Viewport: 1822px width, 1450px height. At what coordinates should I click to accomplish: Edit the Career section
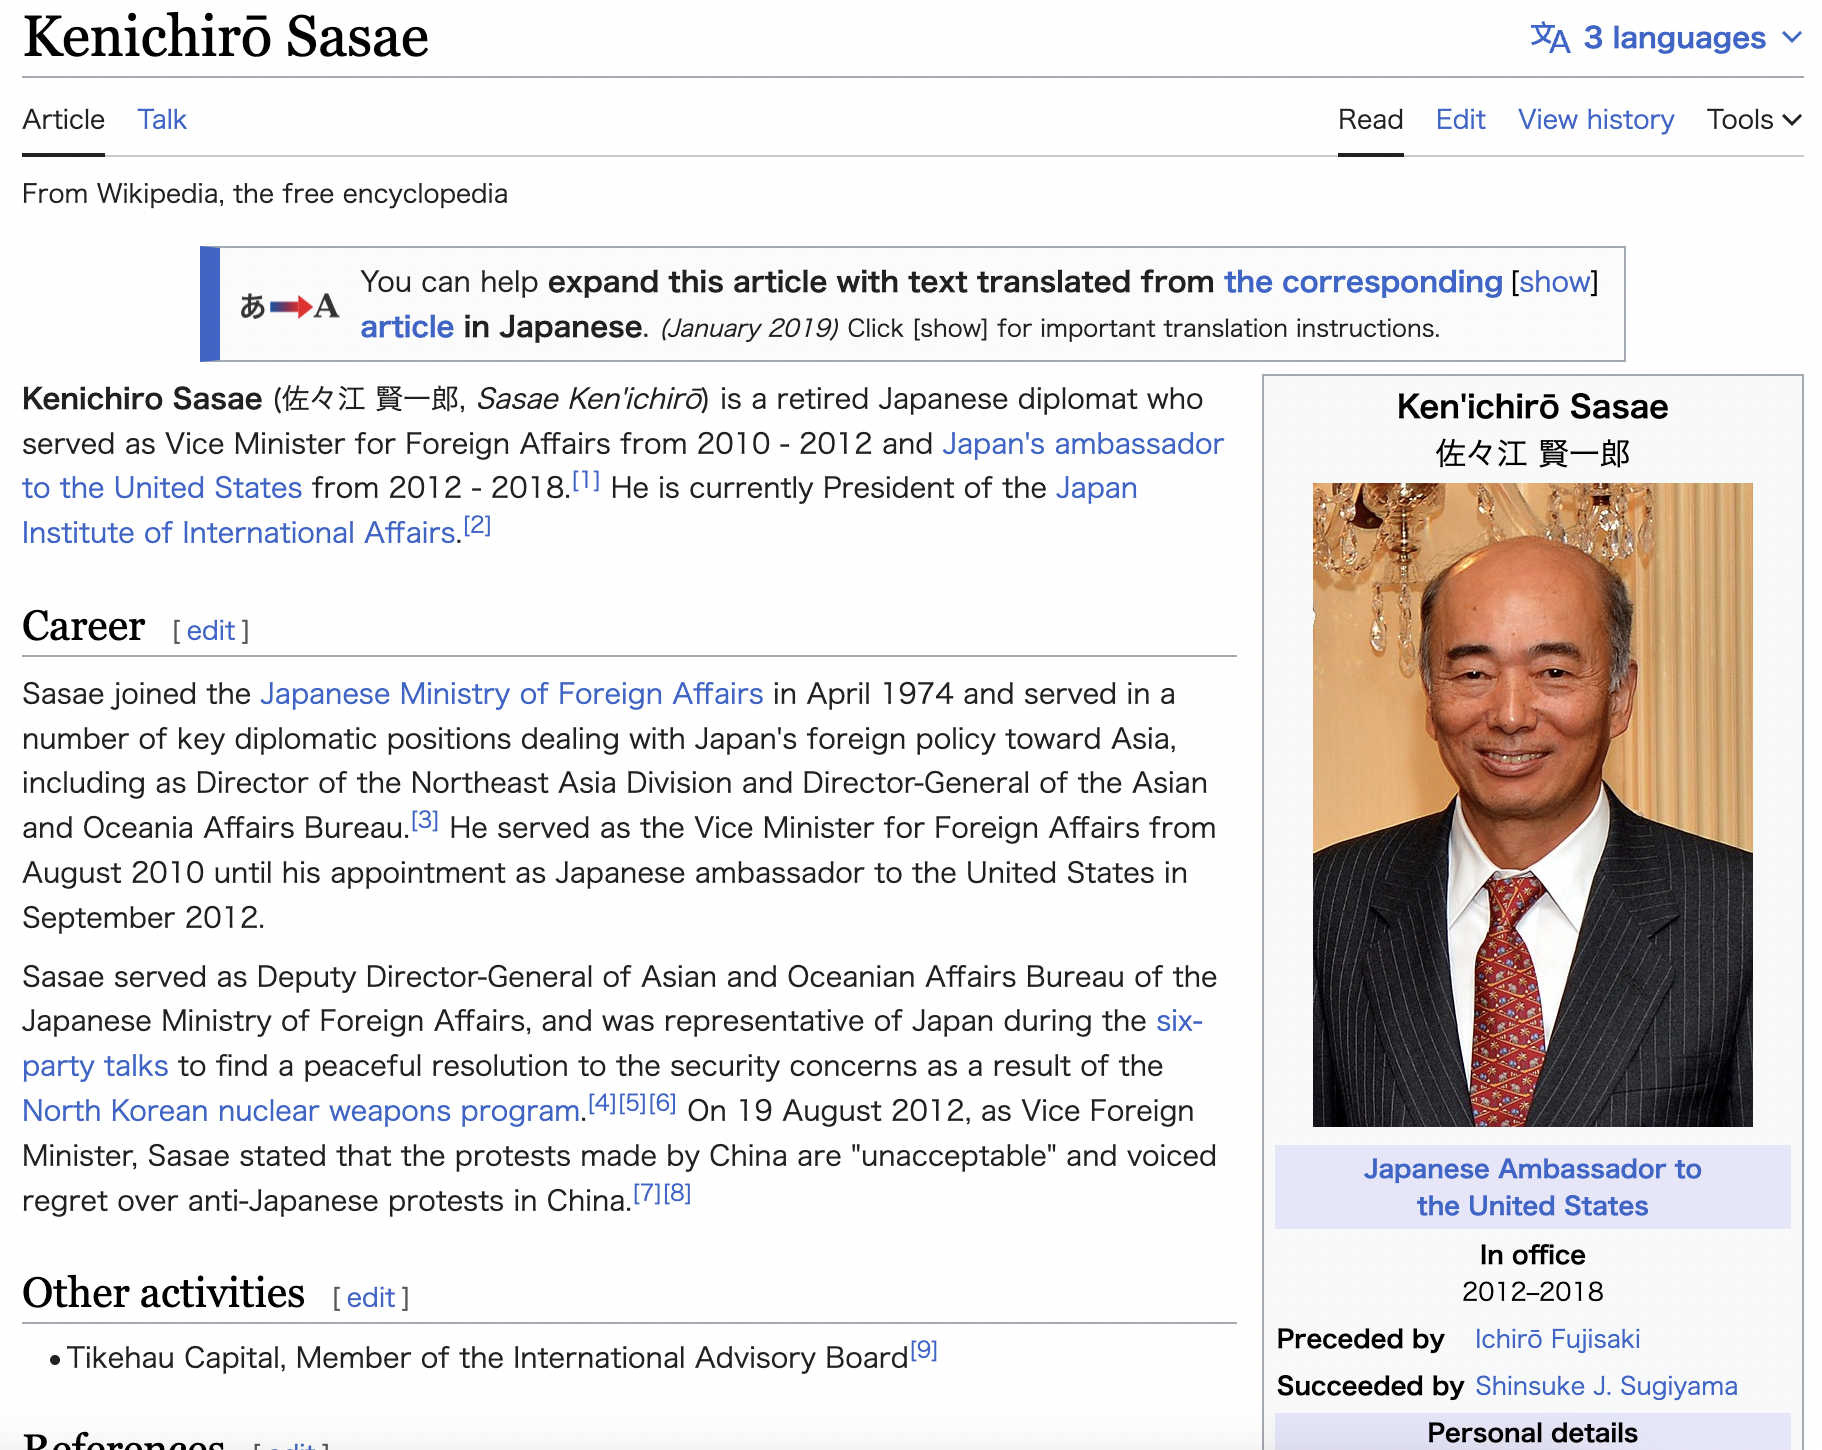[211, 631]
